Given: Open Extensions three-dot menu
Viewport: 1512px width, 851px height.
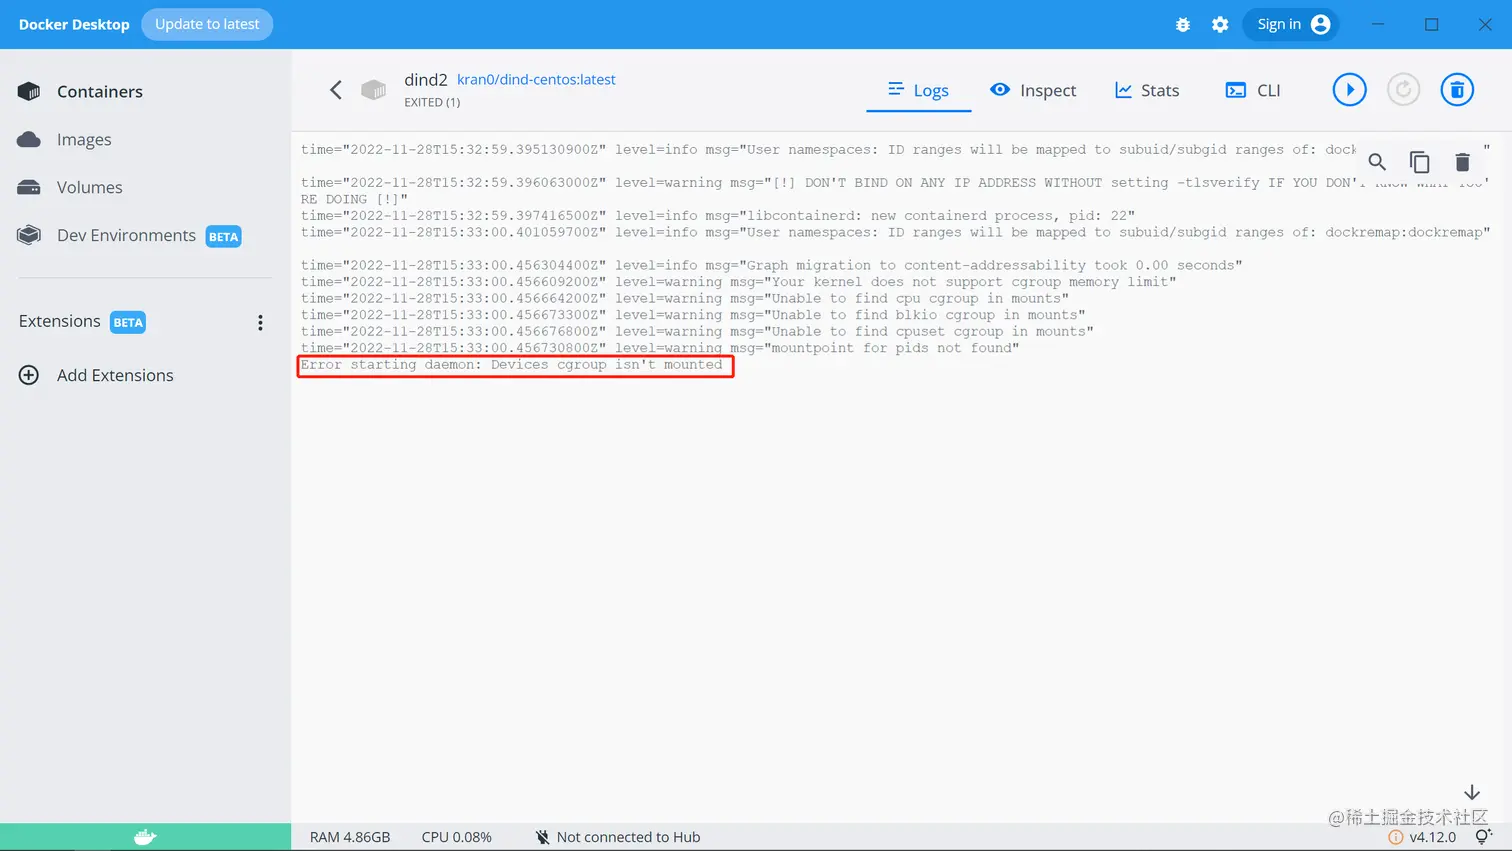Looking at the screenshot, I should [260, 322].
